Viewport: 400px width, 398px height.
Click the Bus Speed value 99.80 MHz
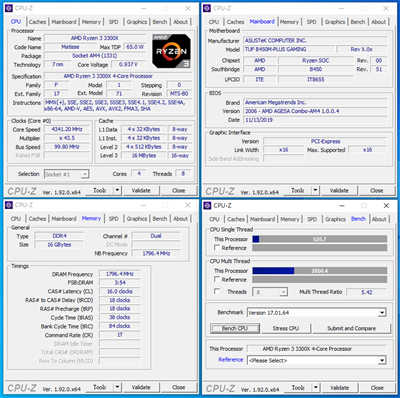pos(67,147)
